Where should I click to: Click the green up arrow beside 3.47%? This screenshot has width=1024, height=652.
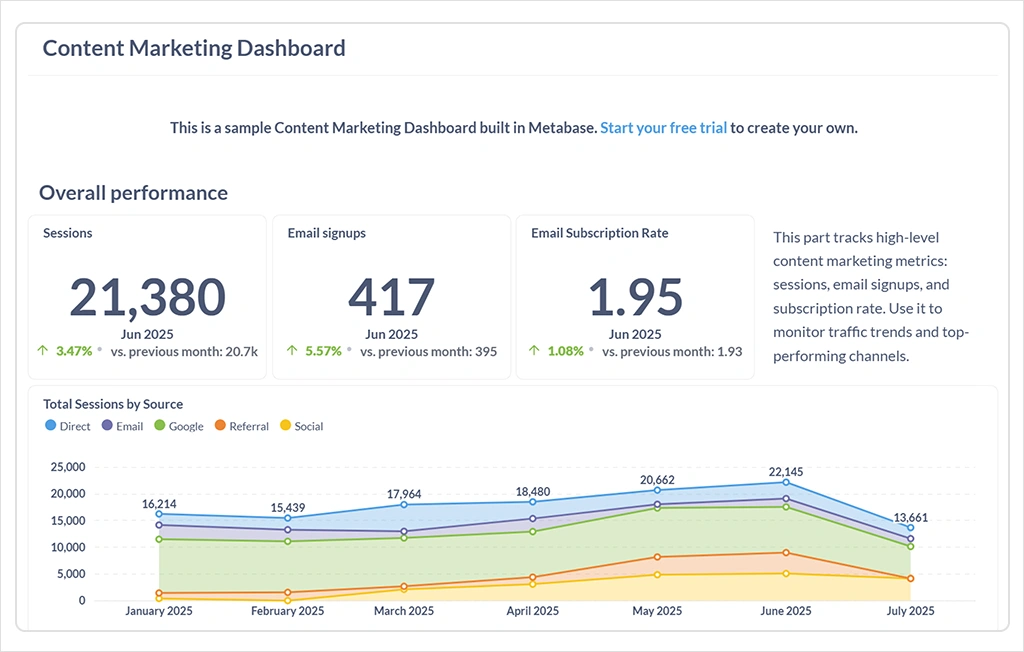pyautogui.click(x=41, y=351)
